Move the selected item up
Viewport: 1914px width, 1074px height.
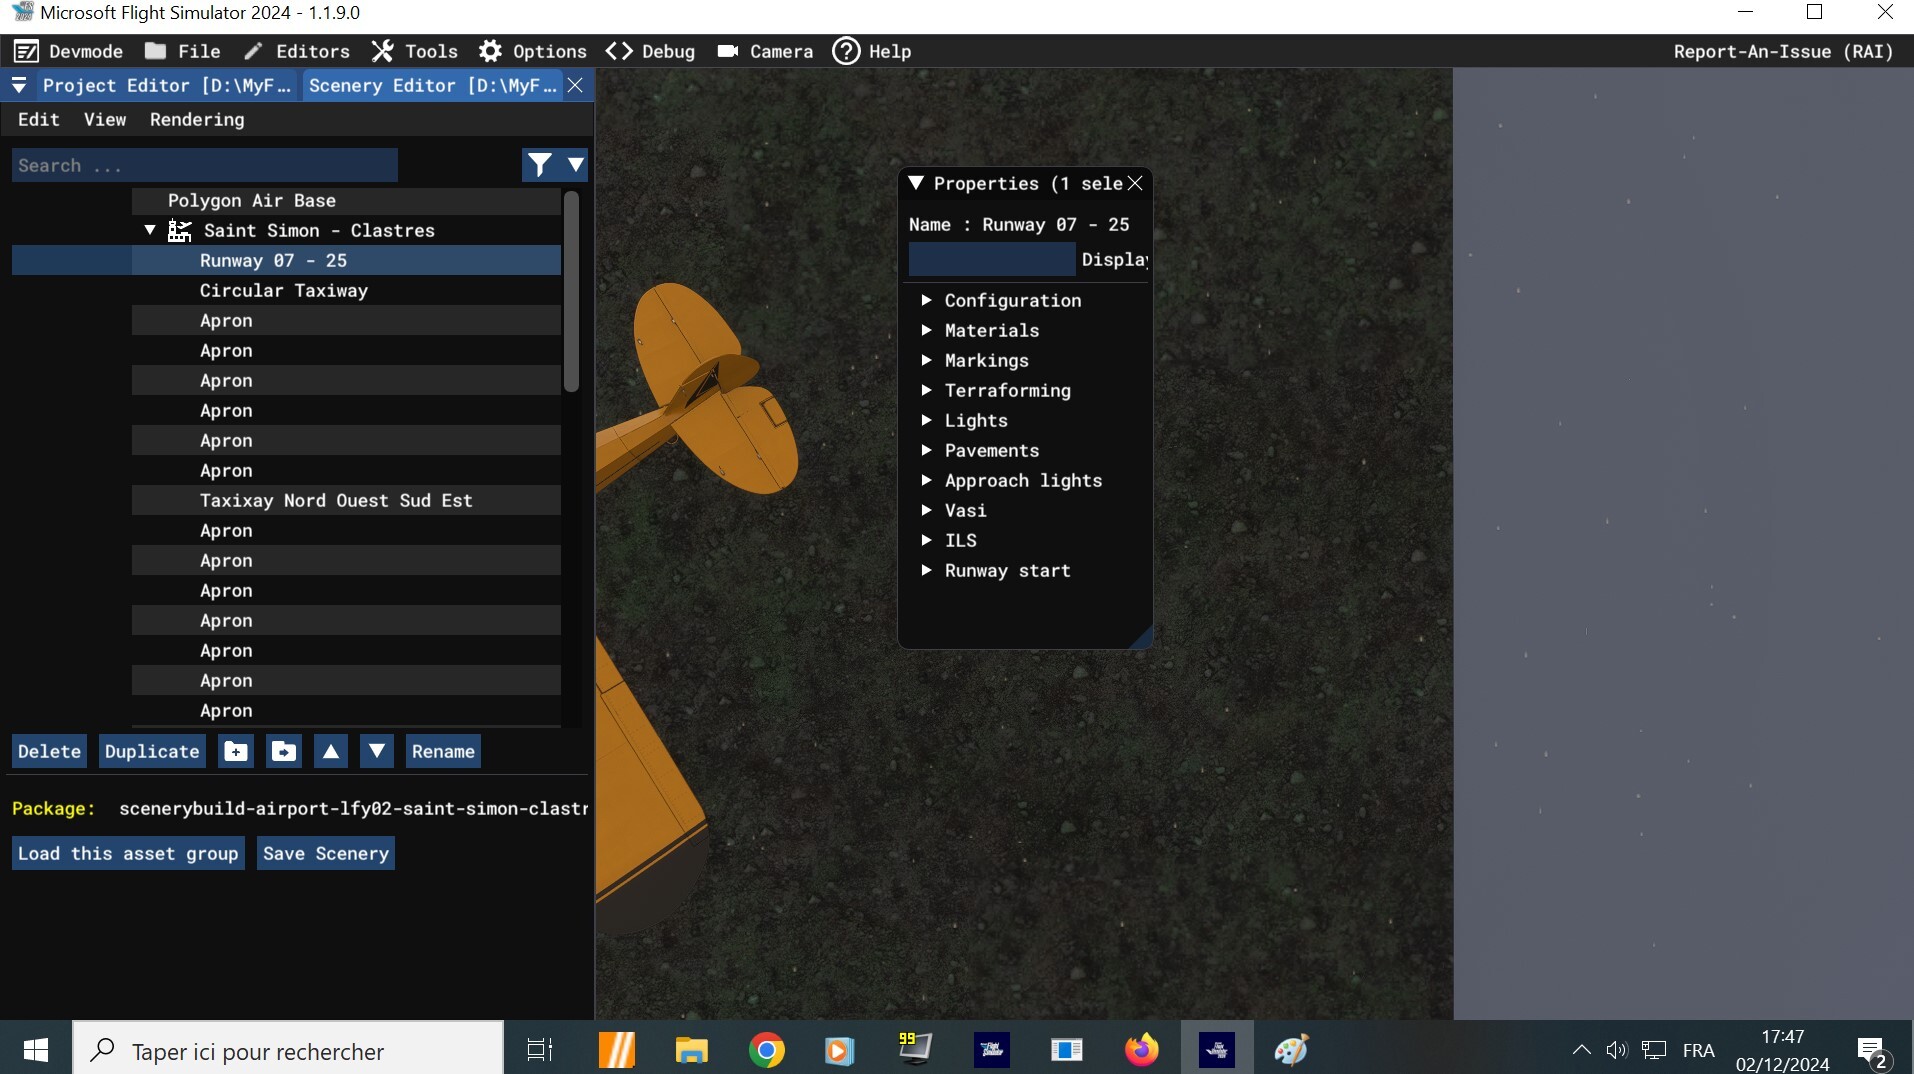click(x=331, y=752)
